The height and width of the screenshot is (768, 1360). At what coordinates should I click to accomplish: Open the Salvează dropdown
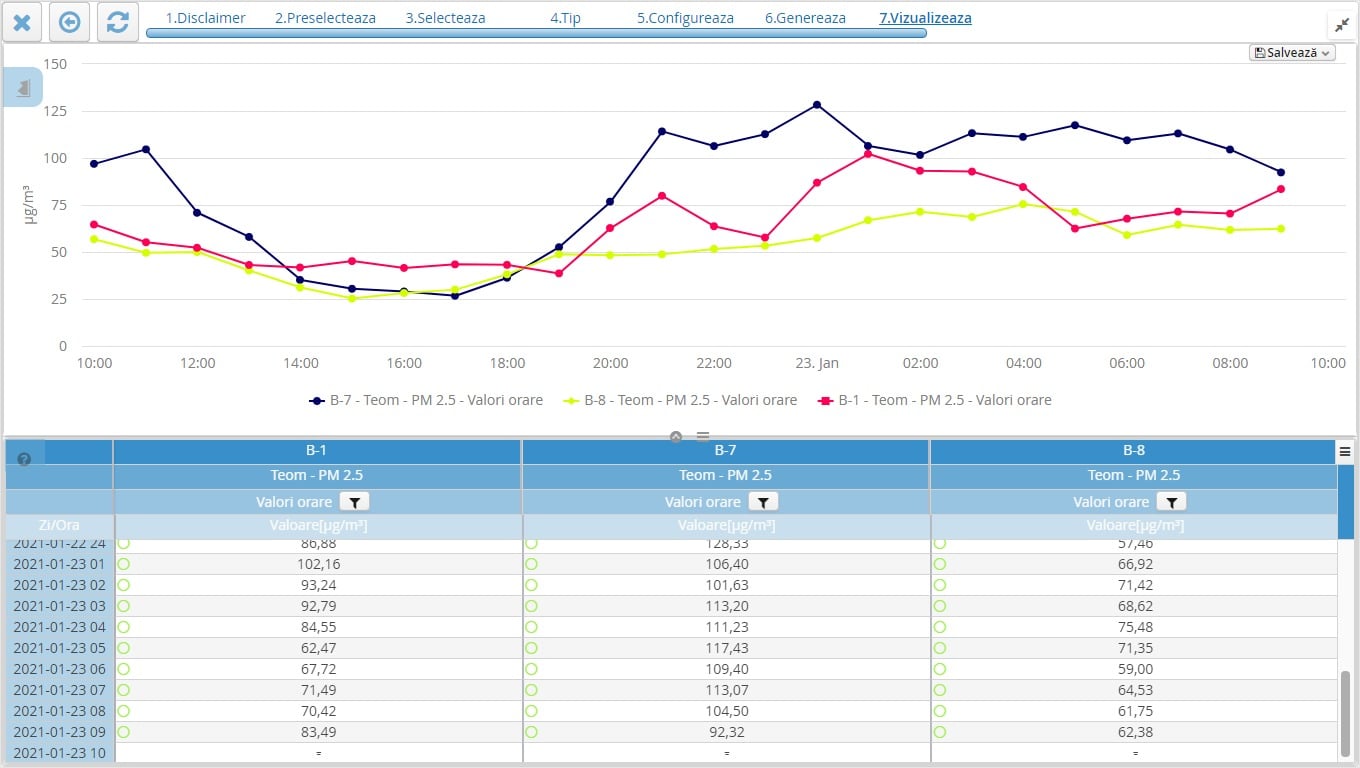[1292, 53]
